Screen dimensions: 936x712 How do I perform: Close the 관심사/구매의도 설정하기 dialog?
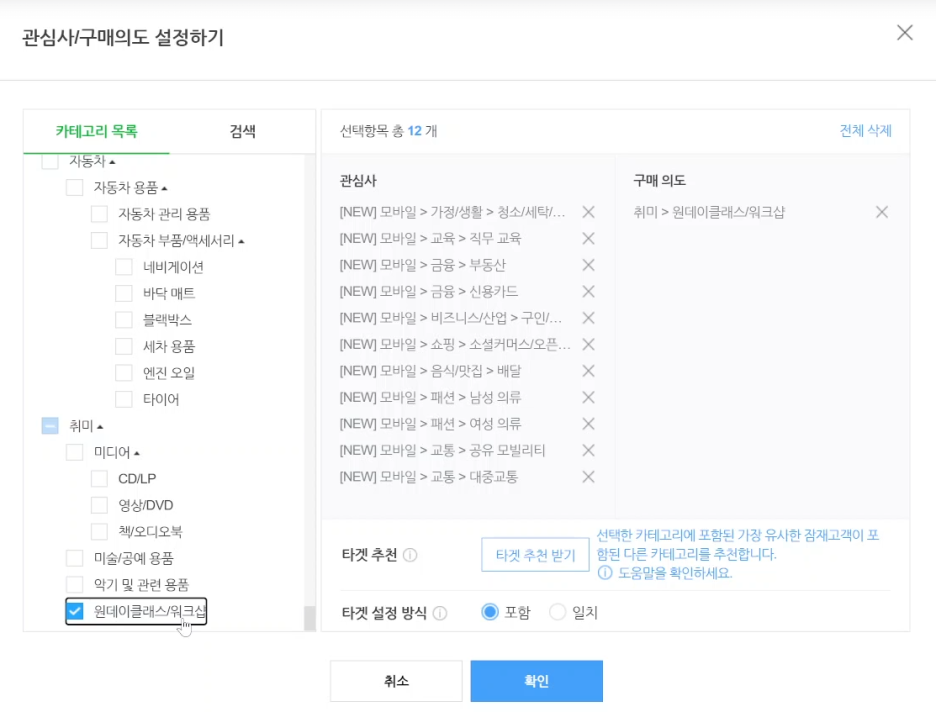tap(905, 33)
